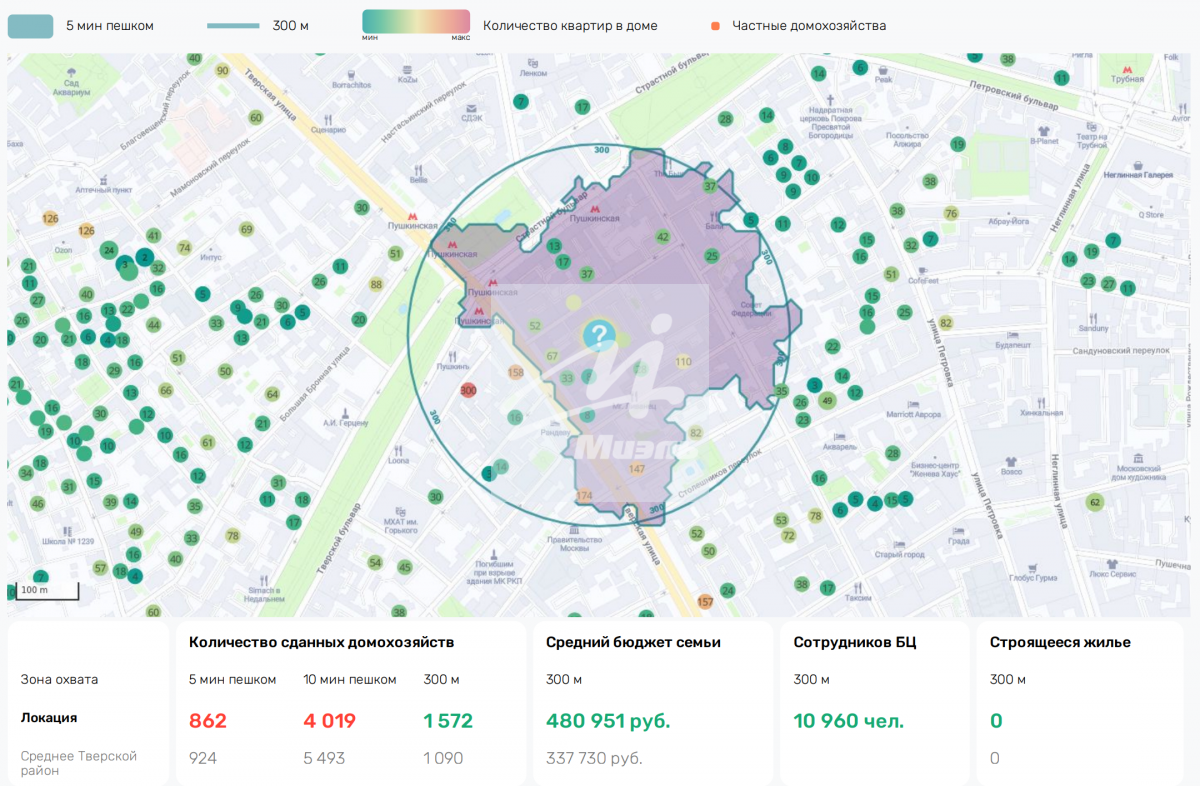Screen dimensions: 1200x786
Task: Toggle the Частные домохозяйства orange dot
Action: [714, 26]
